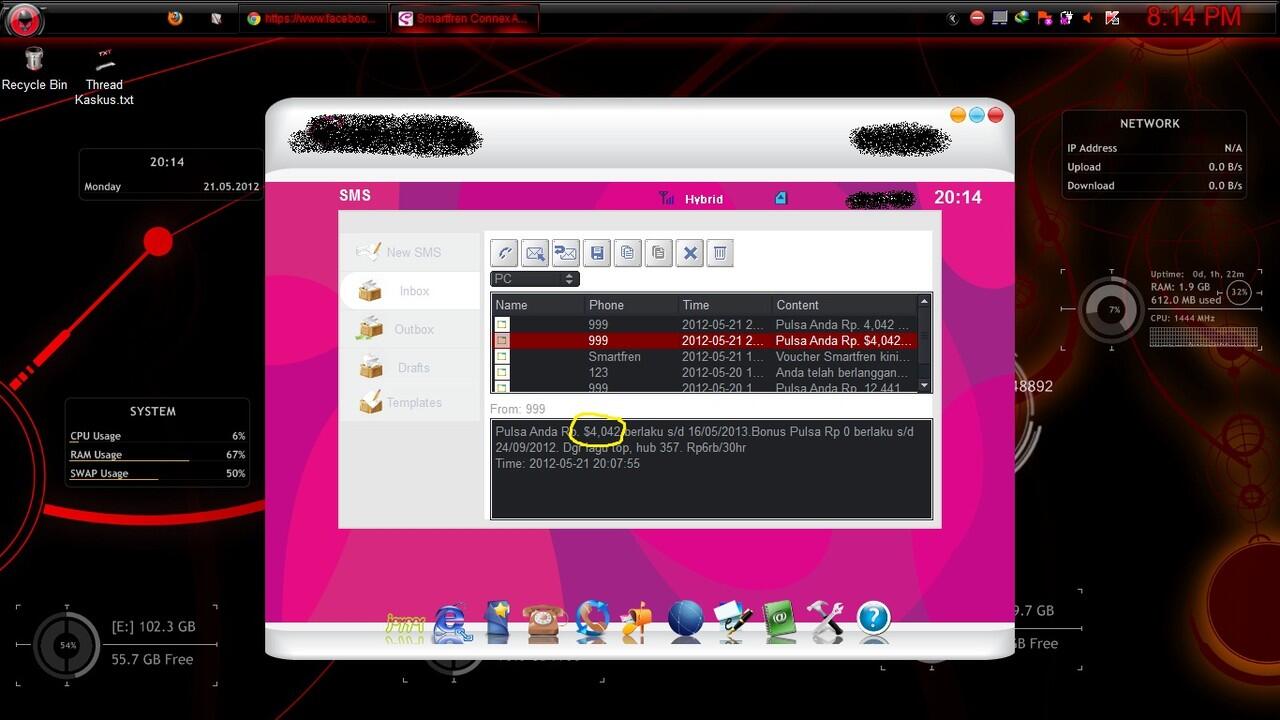Image resolution: width=1280 pixels, height=720 pixels.
Task: Click the RAM Usage bar in System widget
Action: pyautogui.click(x=157, y=455)
